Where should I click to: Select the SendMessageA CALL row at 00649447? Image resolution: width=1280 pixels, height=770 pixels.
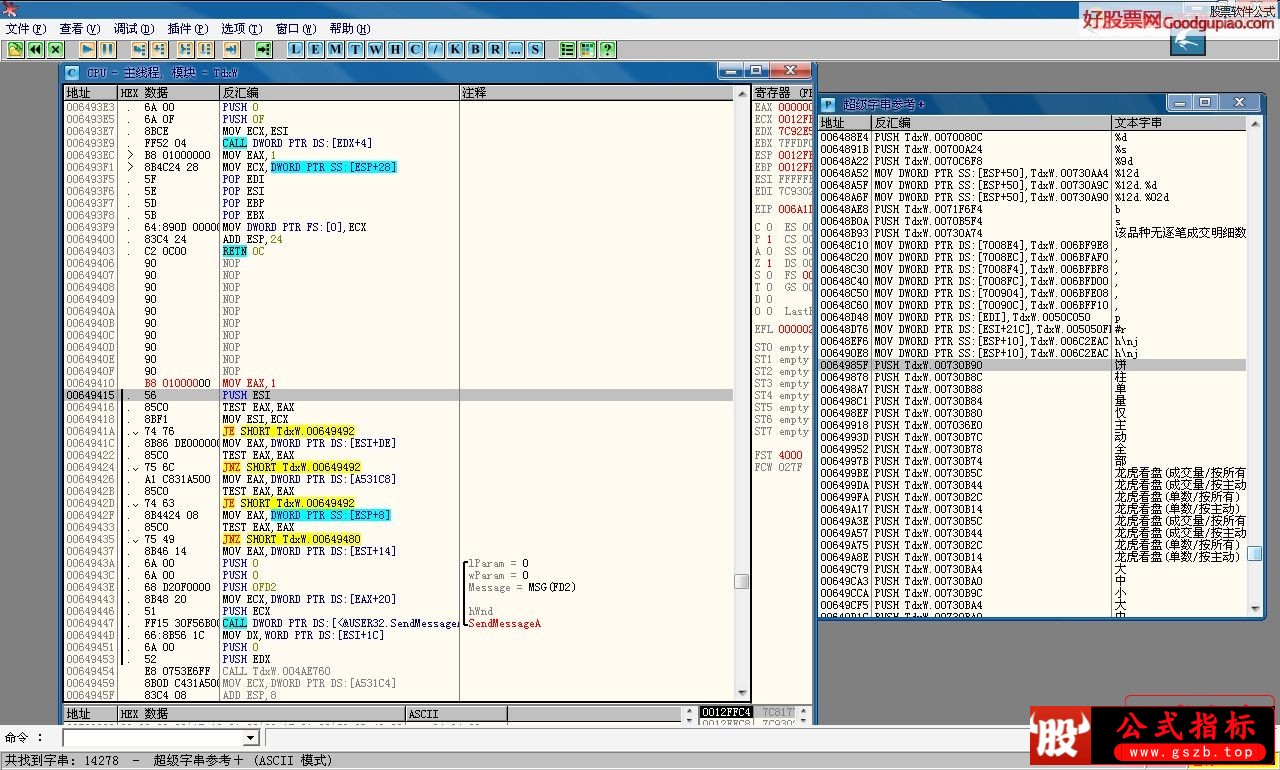398,623
